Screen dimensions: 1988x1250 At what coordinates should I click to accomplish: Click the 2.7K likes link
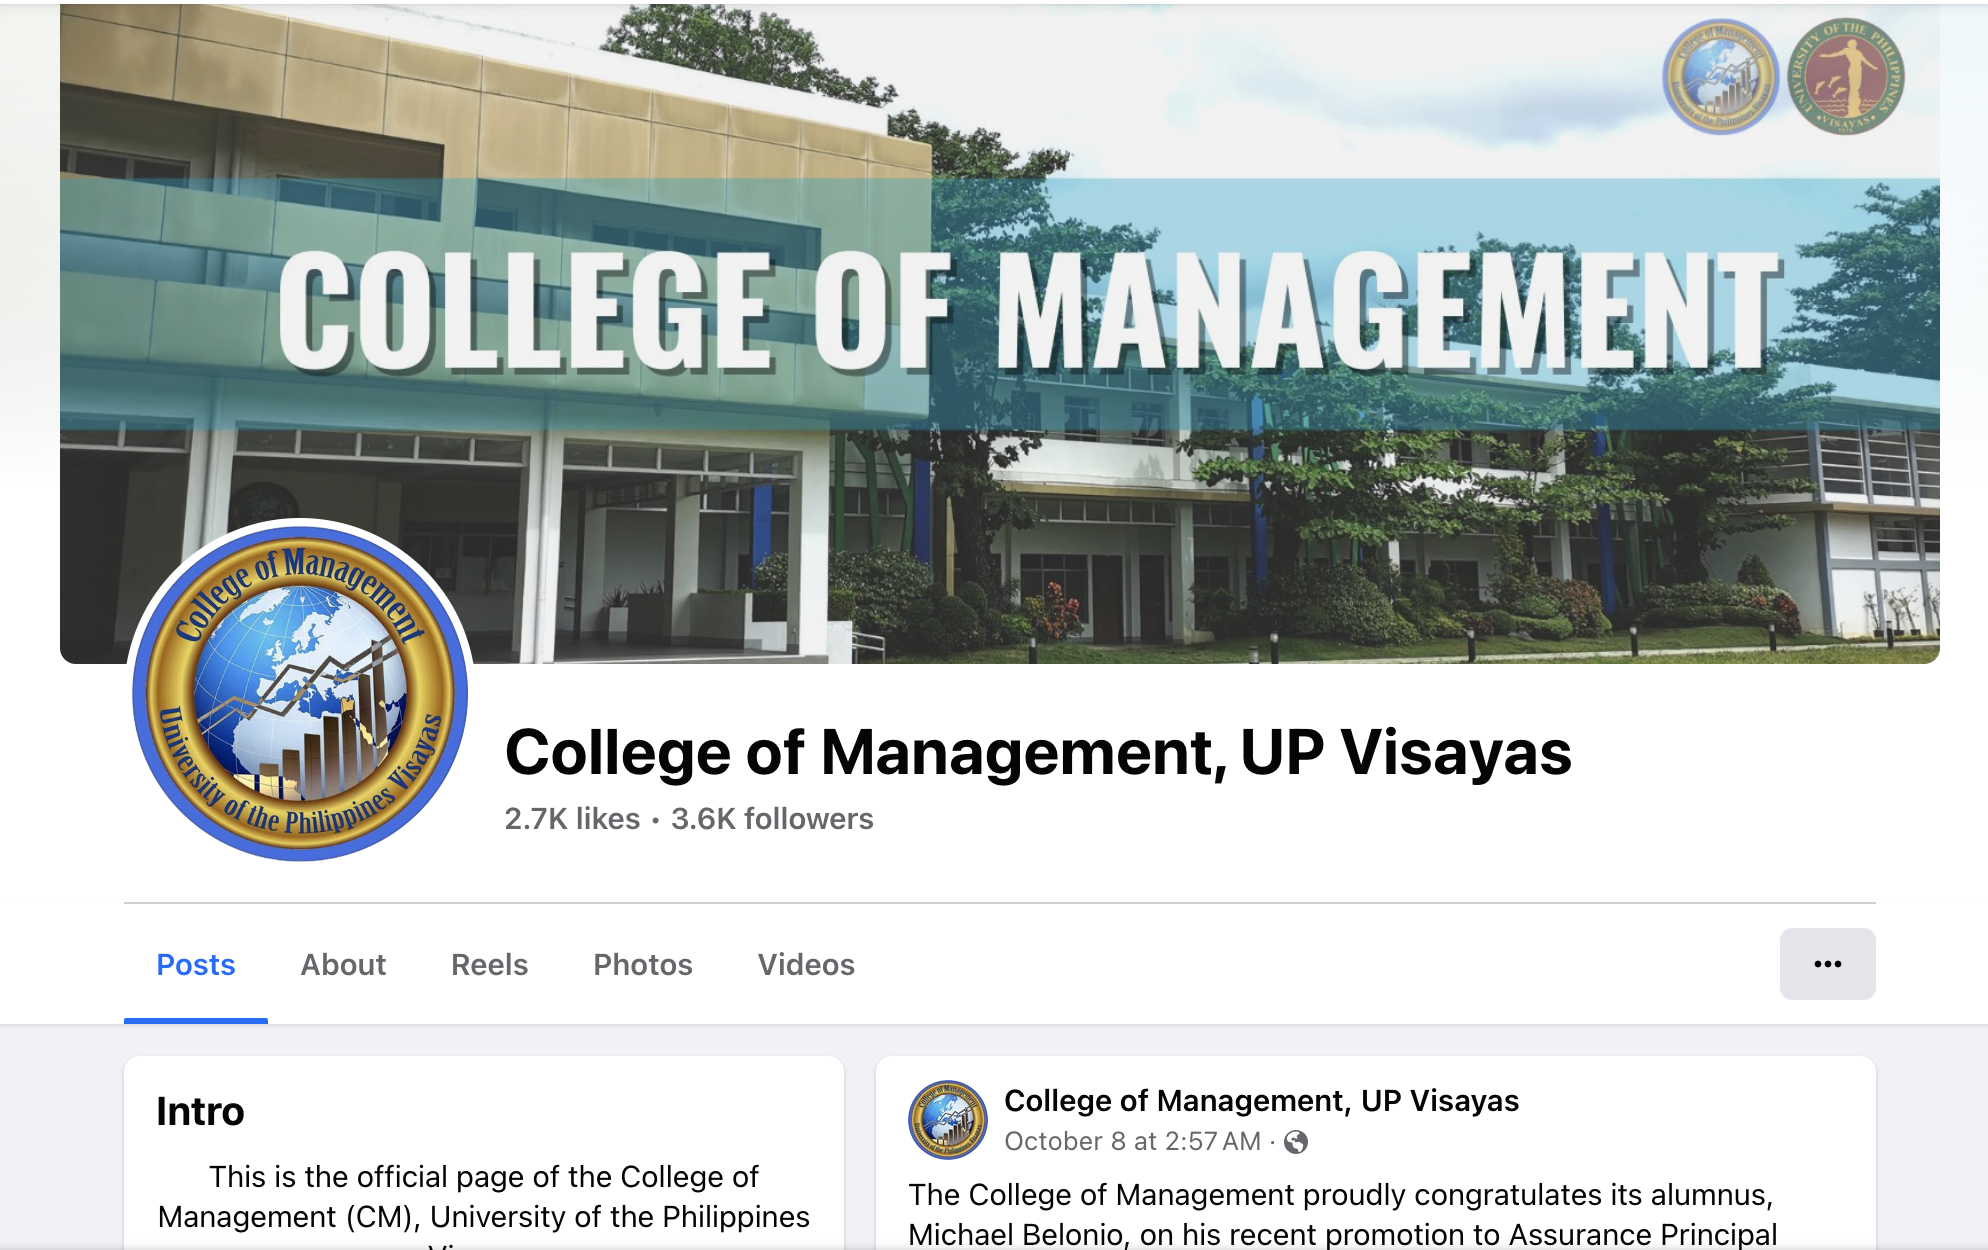click(572, 819)
